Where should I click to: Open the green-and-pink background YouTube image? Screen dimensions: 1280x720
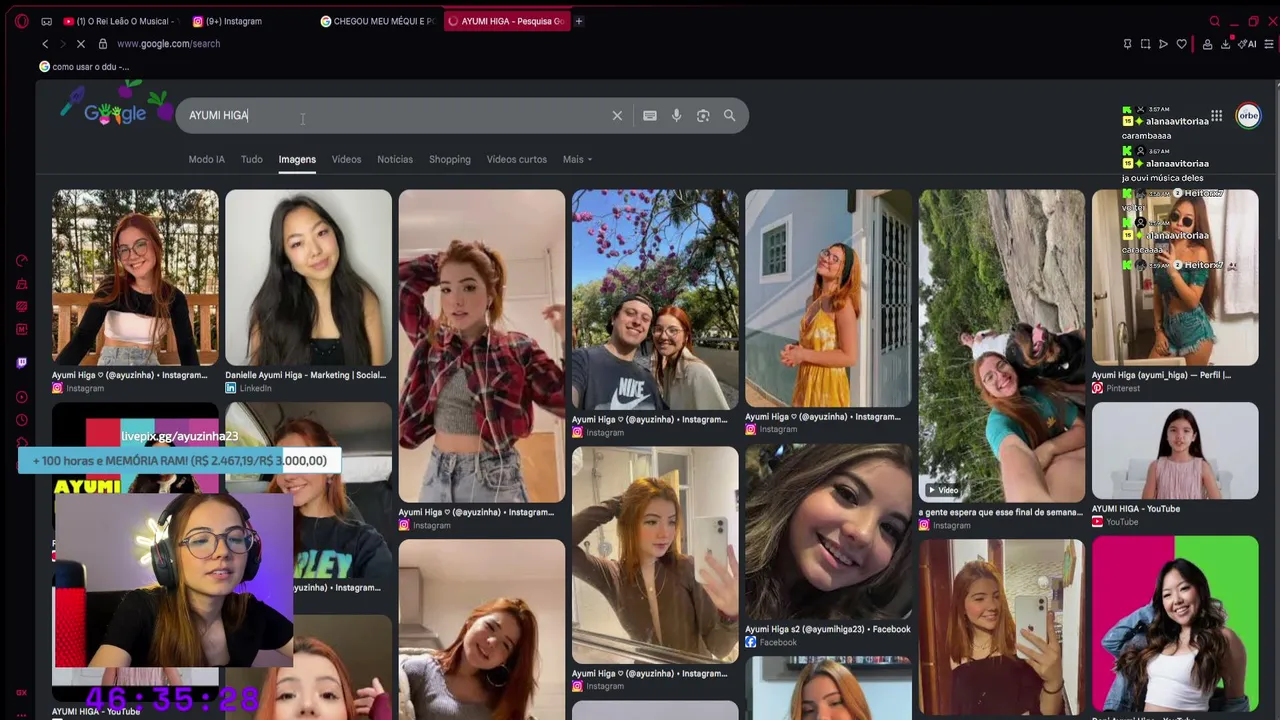(1175, 623)
